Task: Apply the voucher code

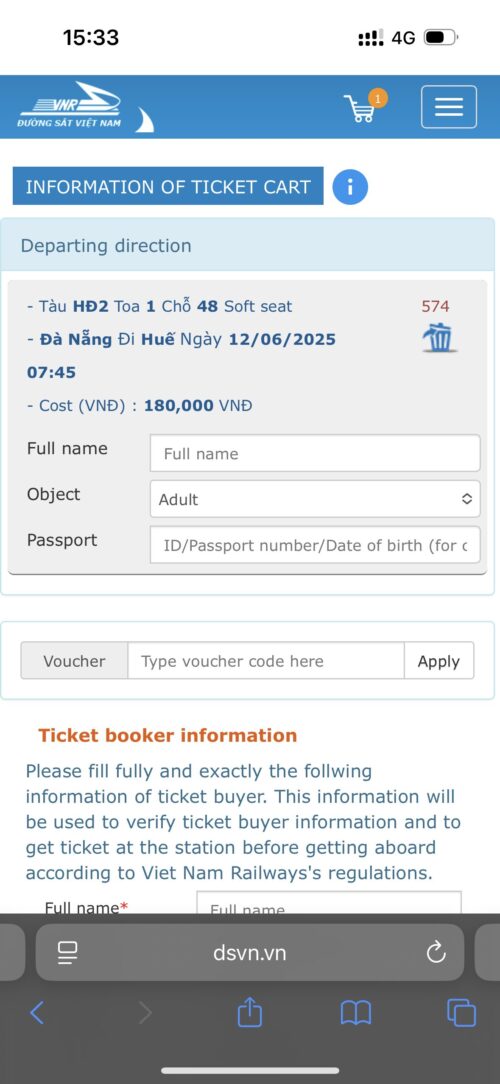Action: click(x=439, y=661)
